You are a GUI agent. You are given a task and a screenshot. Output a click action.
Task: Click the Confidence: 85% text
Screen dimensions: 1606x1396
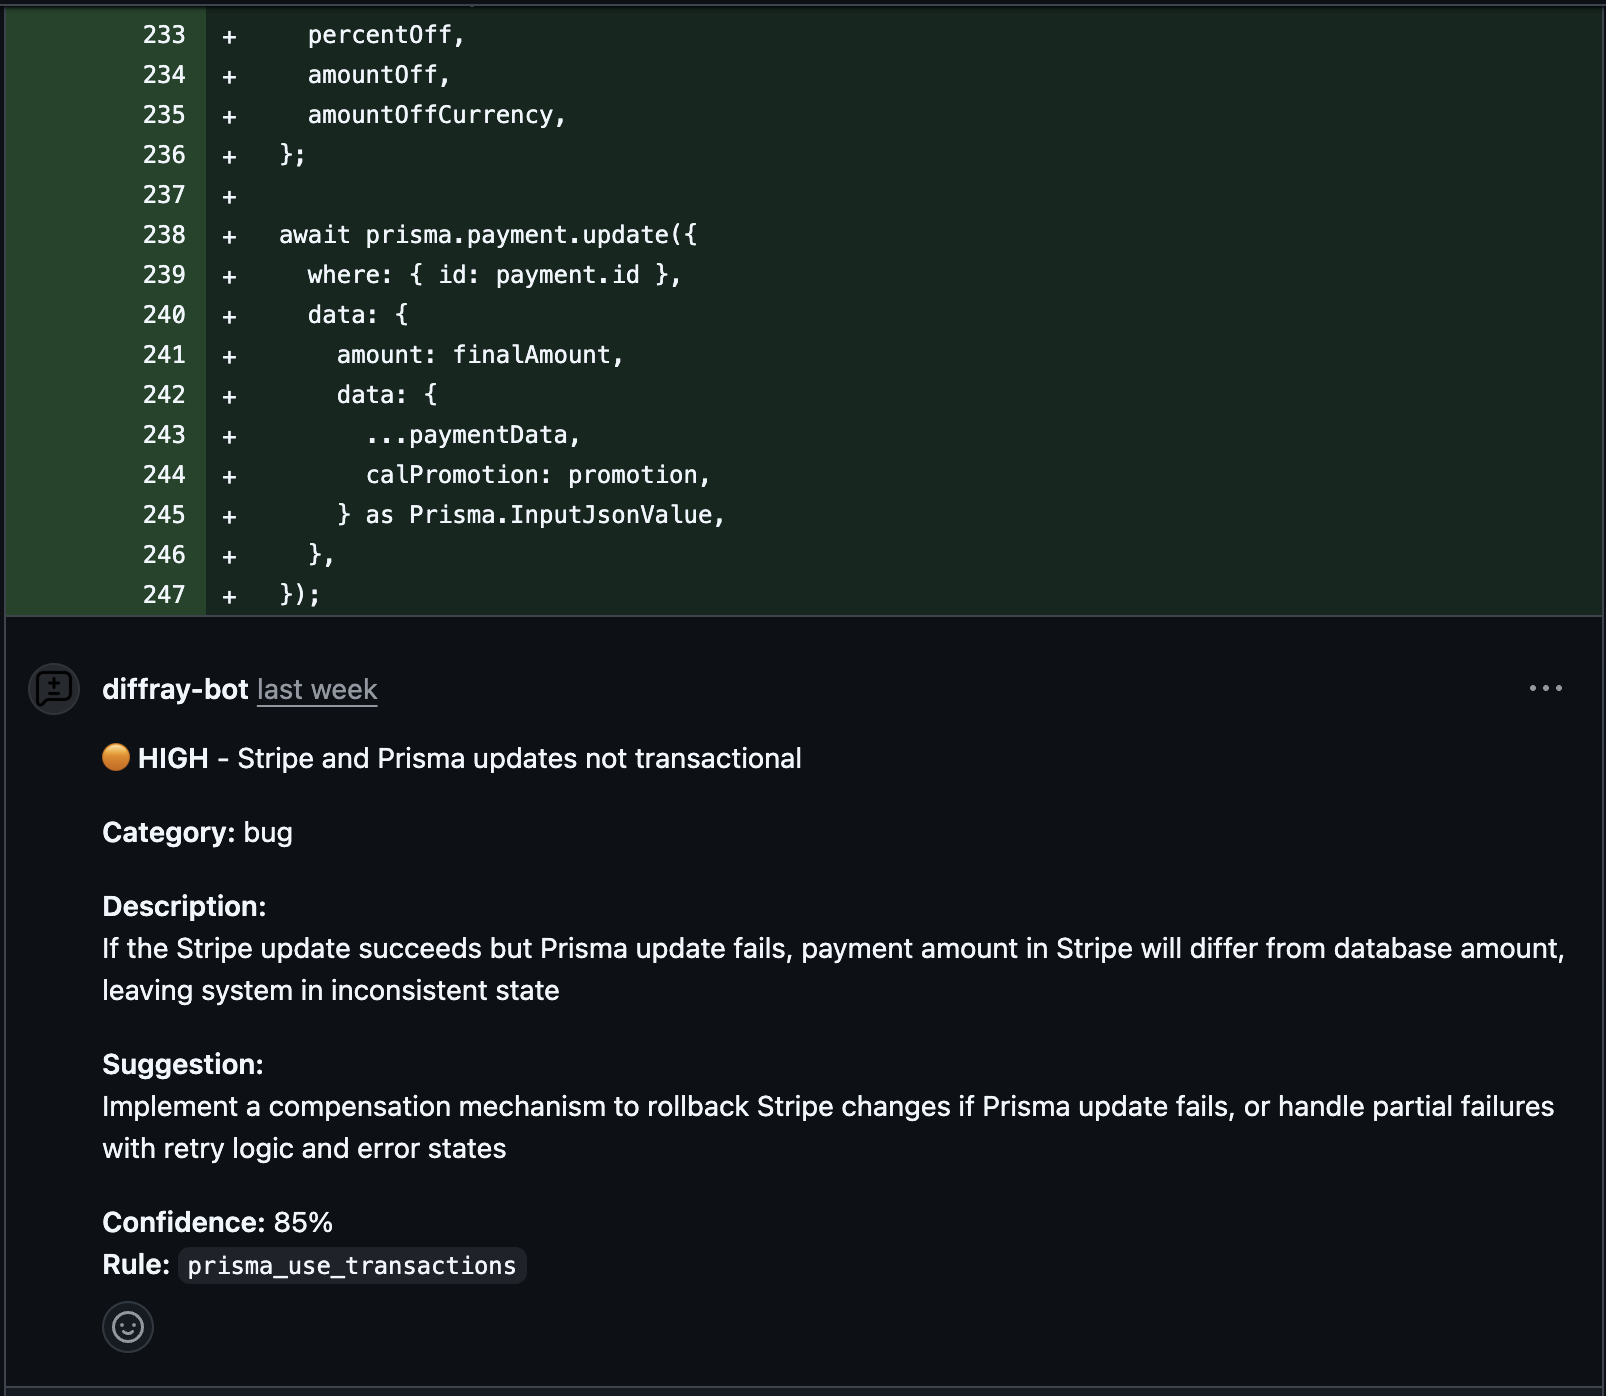pos(216,1221)
